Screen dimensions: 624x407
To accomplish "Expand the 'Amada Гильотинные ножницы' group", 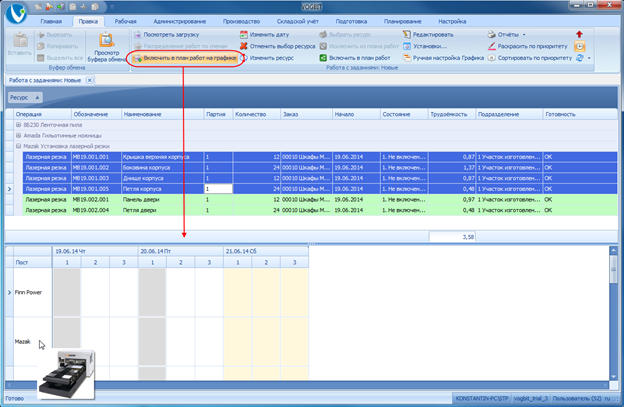I will tap(19, 135).
